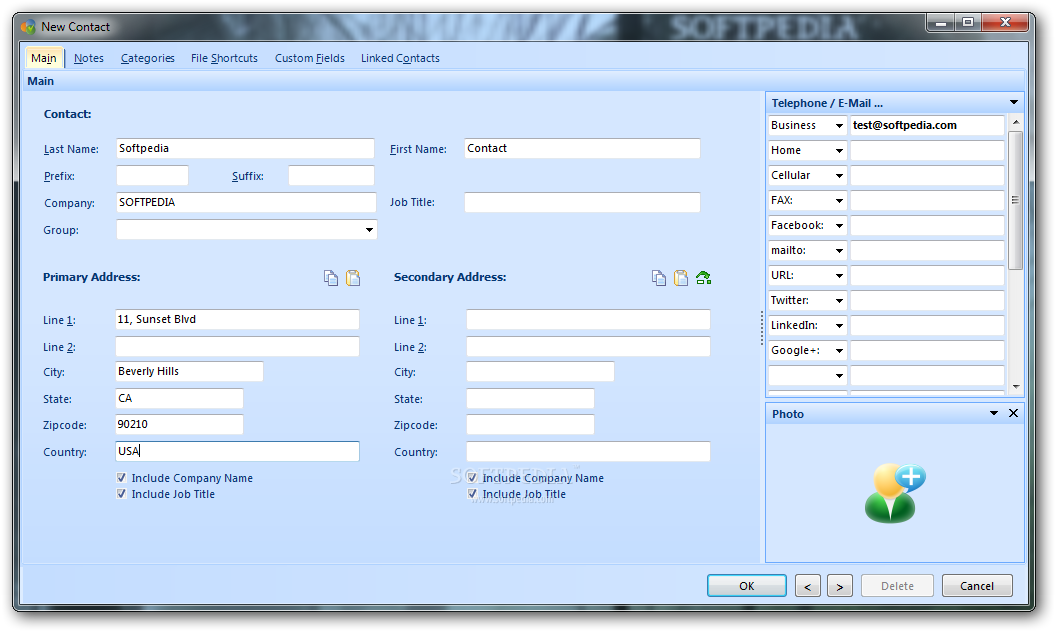Confirm with the OK button
This screenshot has width=1056, height=632.
click(x=747, y=586)
